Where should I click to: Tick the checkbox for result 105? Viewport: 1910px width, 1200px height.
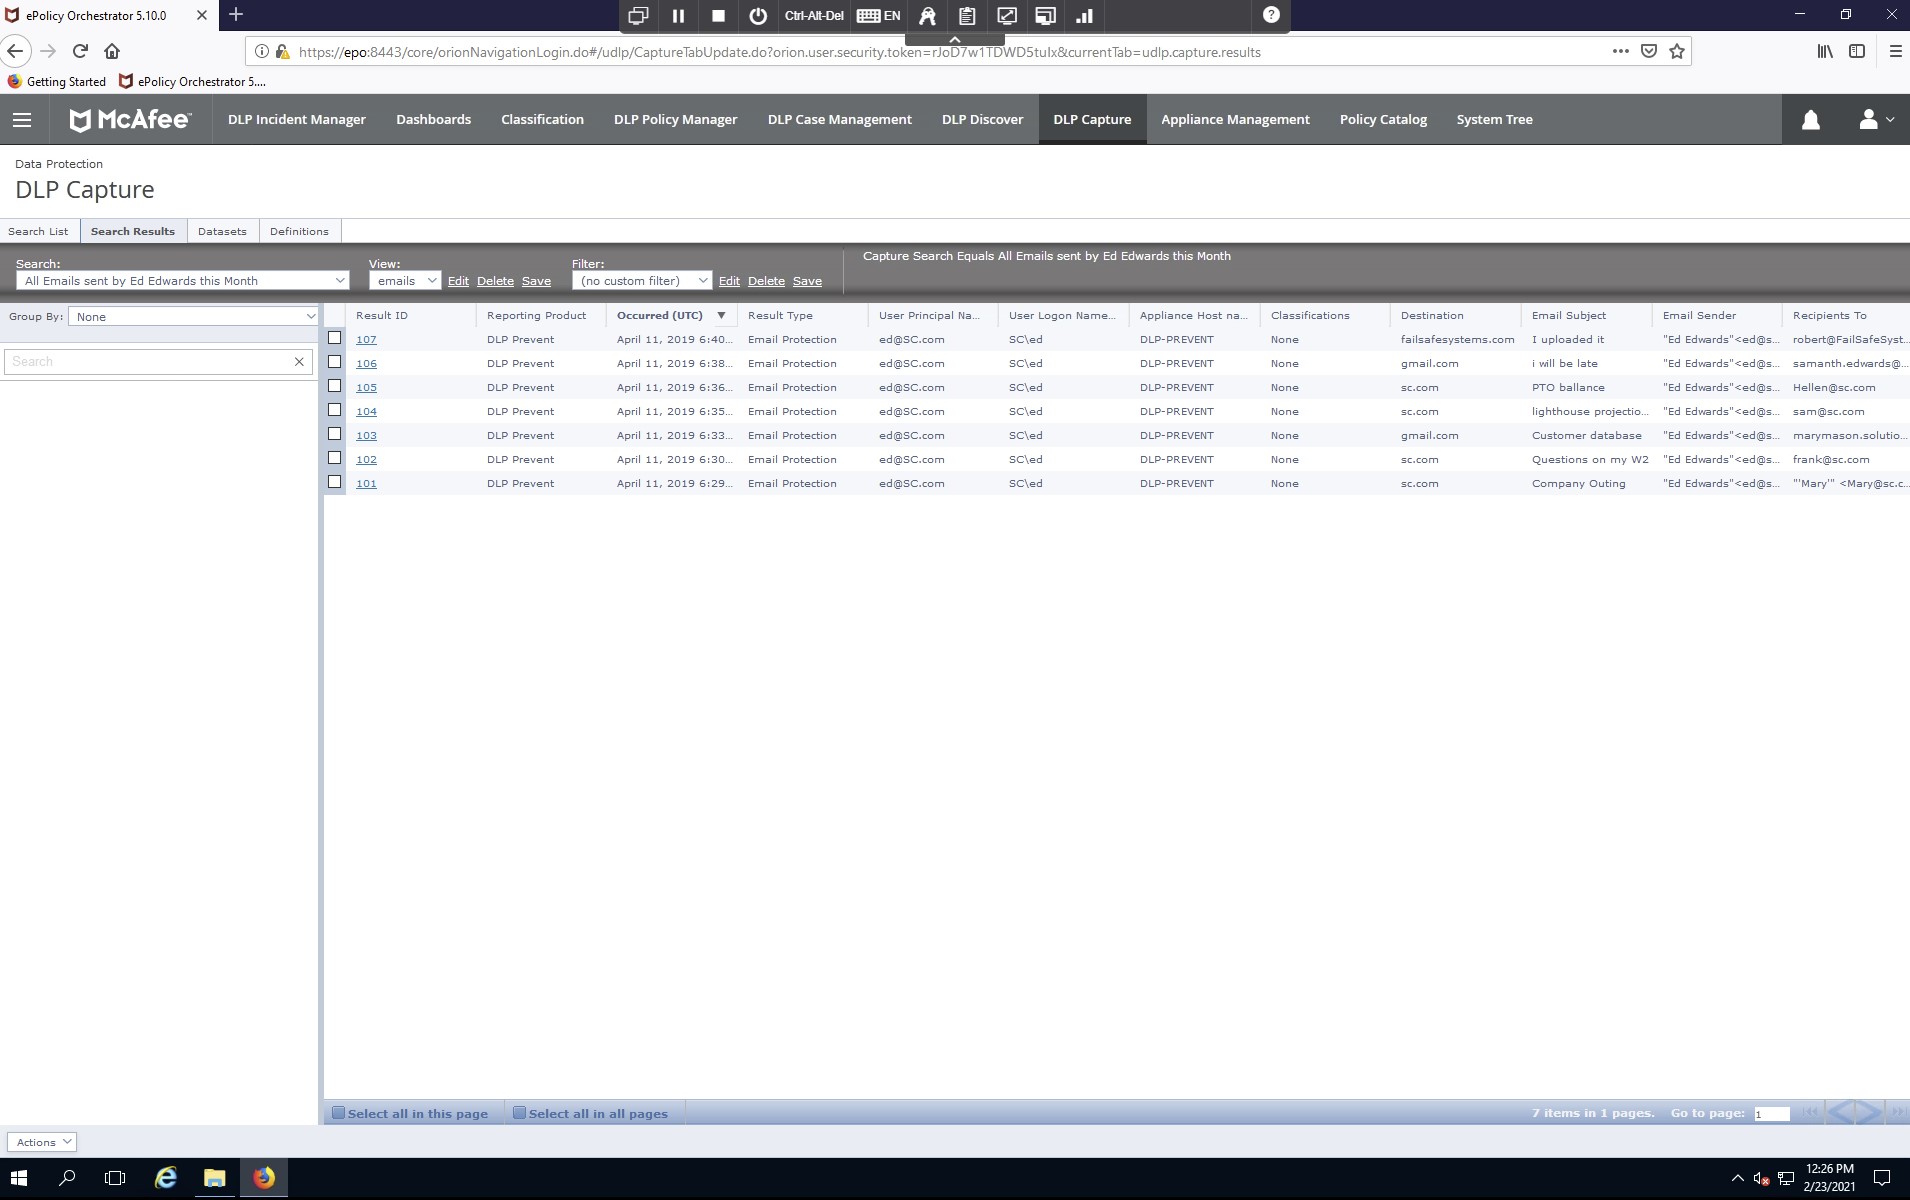[335, 386]
